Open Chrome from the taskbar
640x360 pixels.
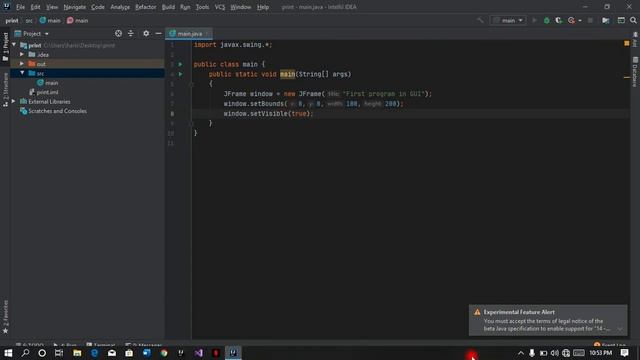pos(164,353)
